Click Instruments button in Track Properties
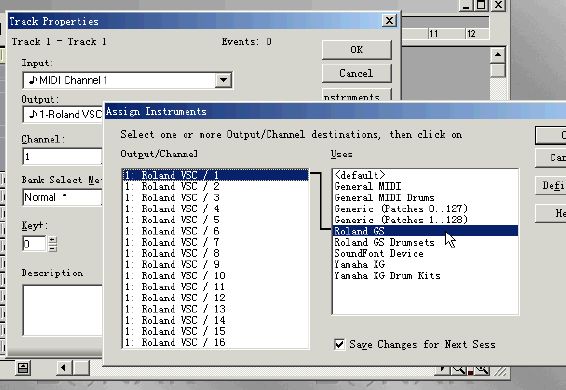The image size is (566, 390). coord(356,95)
